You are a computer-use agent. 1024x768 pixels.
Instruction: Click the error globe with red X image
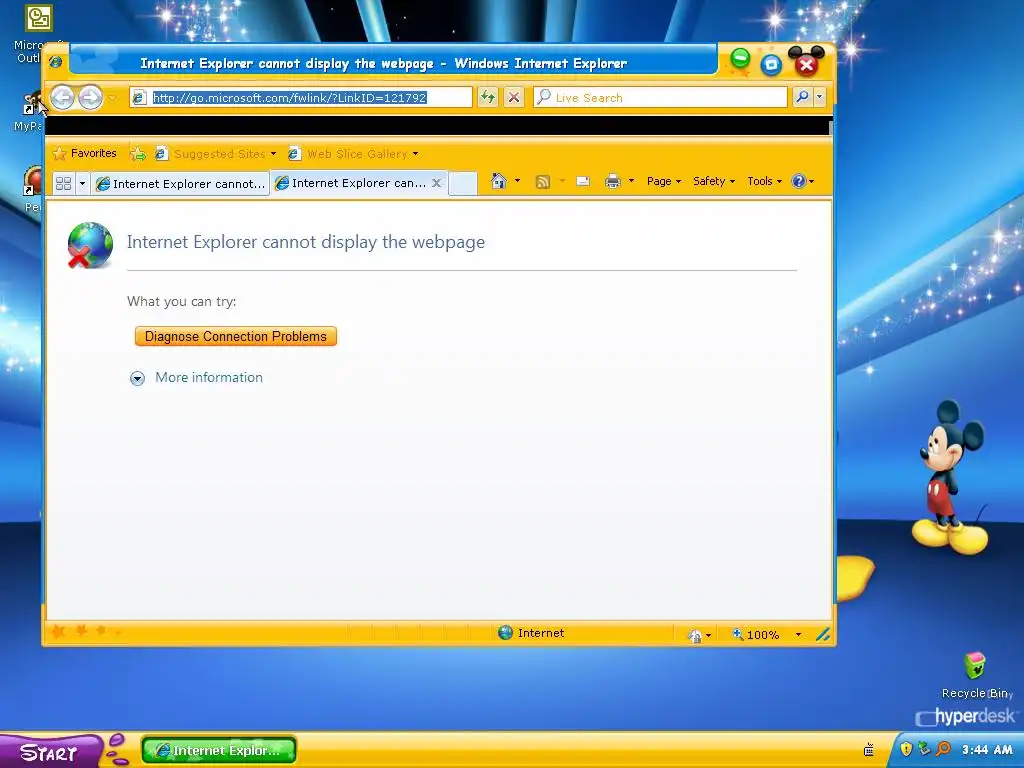[x=90, y=246]
